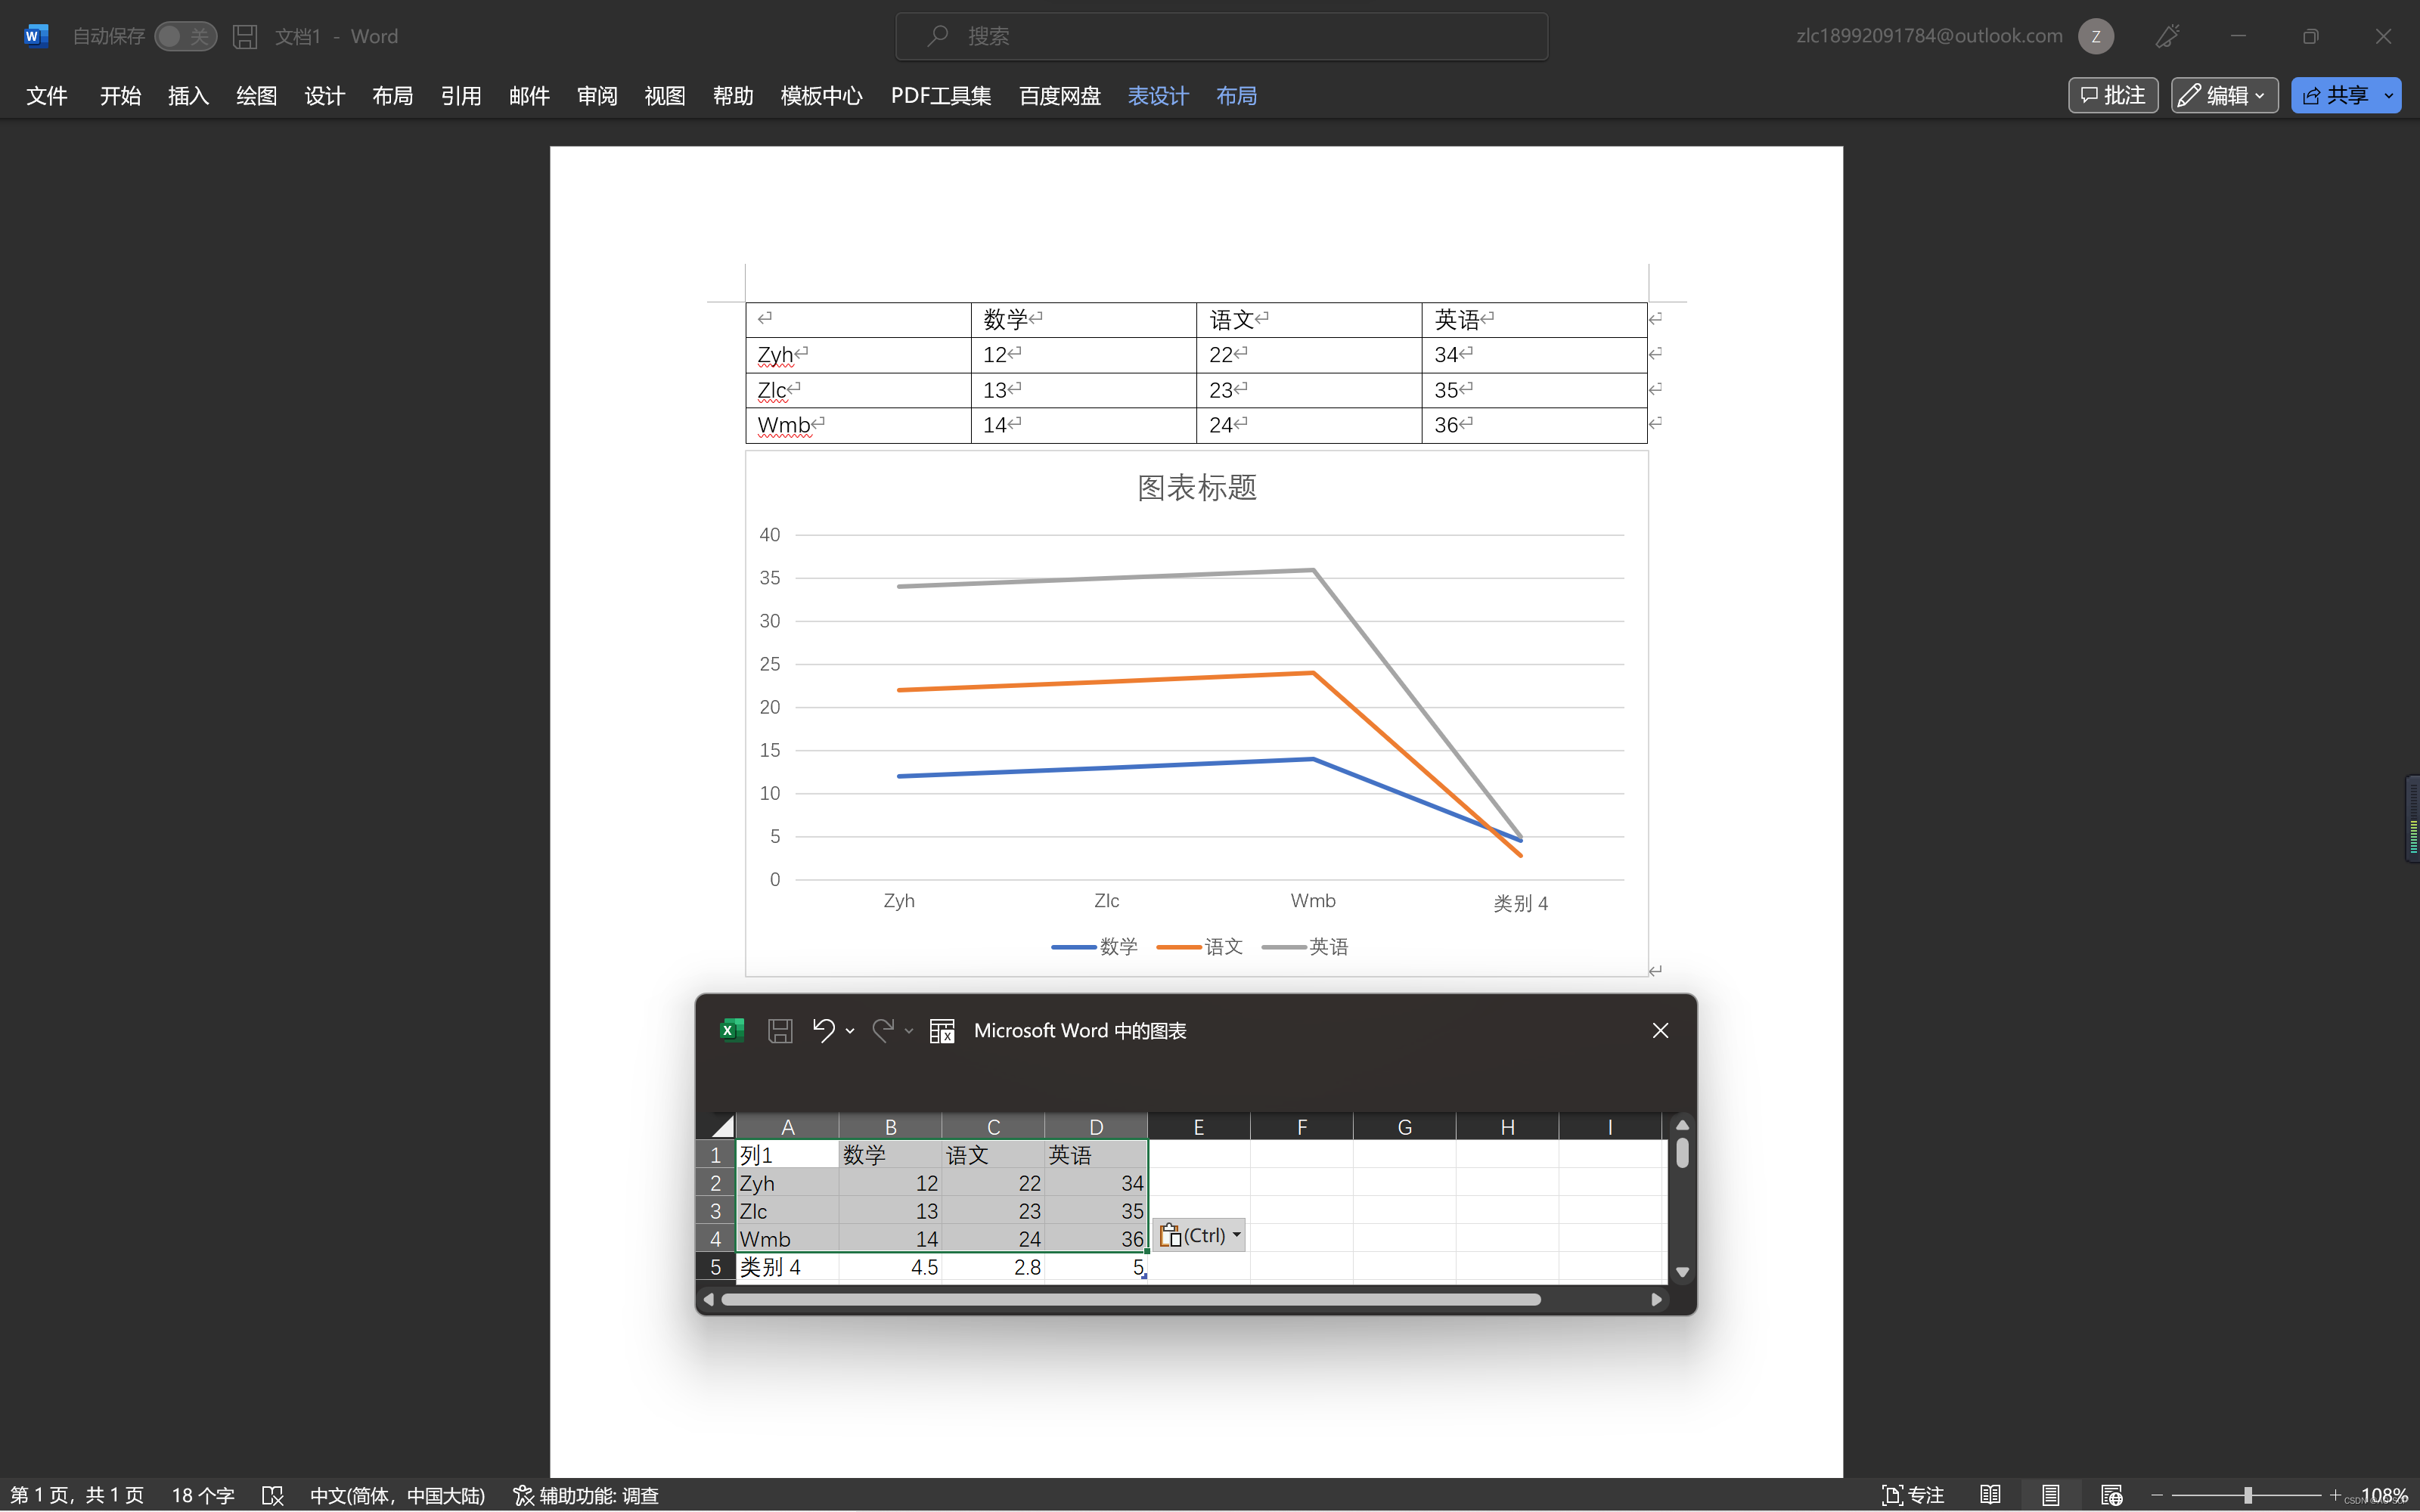Click the zoom out minus button
This screenshot has width=2420, height=1512.
[2157, 1495]
